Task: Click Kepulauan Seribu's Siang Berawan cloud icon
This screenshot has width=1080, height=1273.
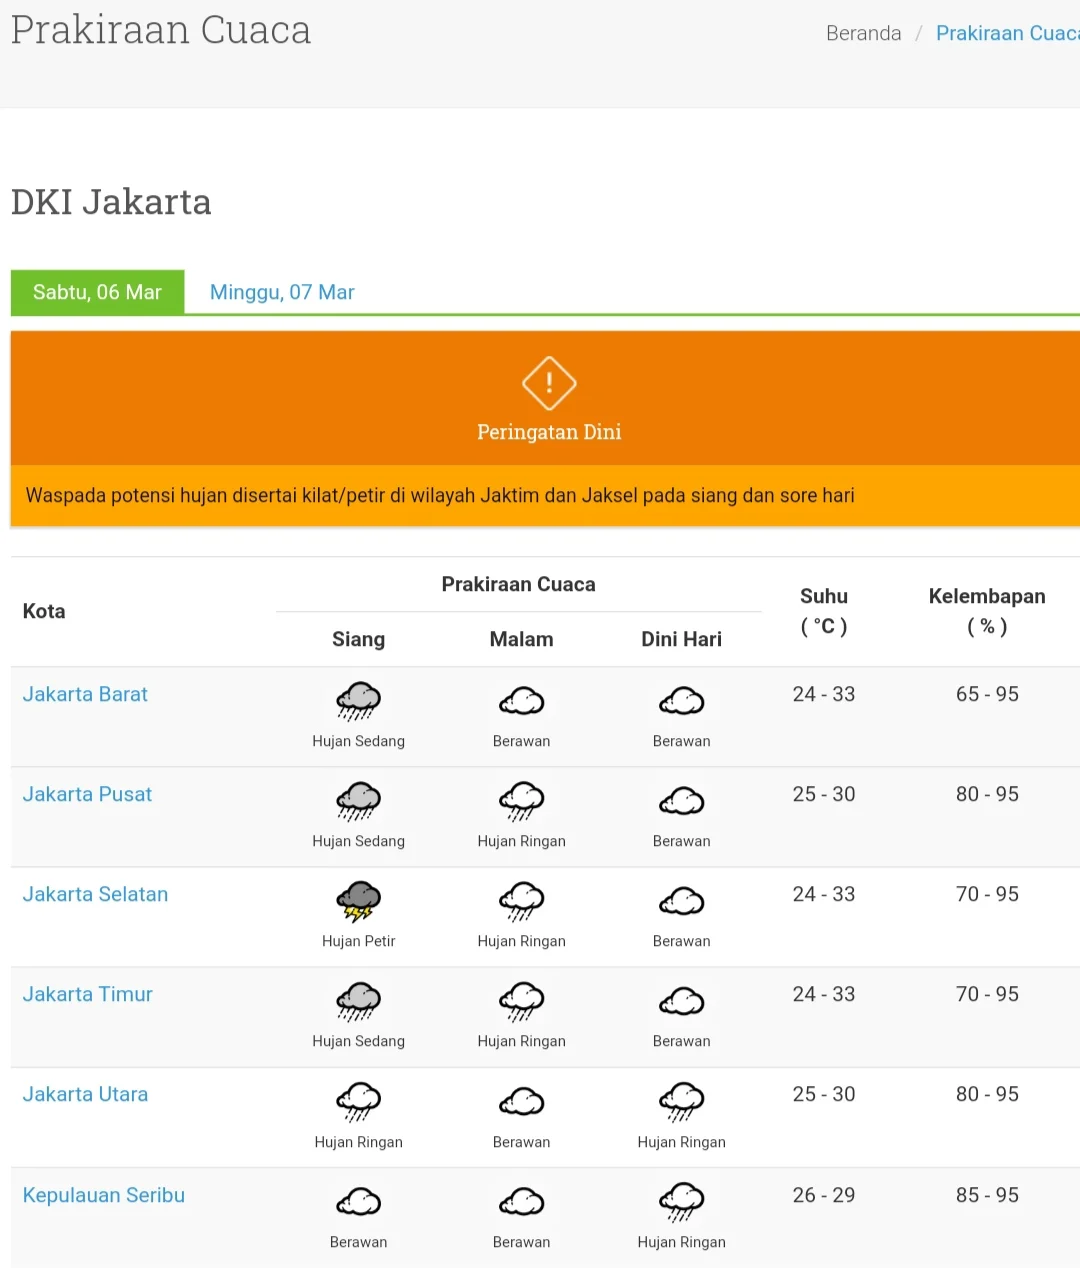Action: [358, 1201]
